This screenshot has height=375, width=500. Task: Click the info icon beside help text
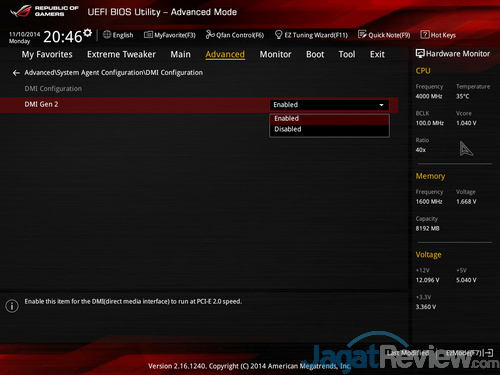(x=12, y=306)
